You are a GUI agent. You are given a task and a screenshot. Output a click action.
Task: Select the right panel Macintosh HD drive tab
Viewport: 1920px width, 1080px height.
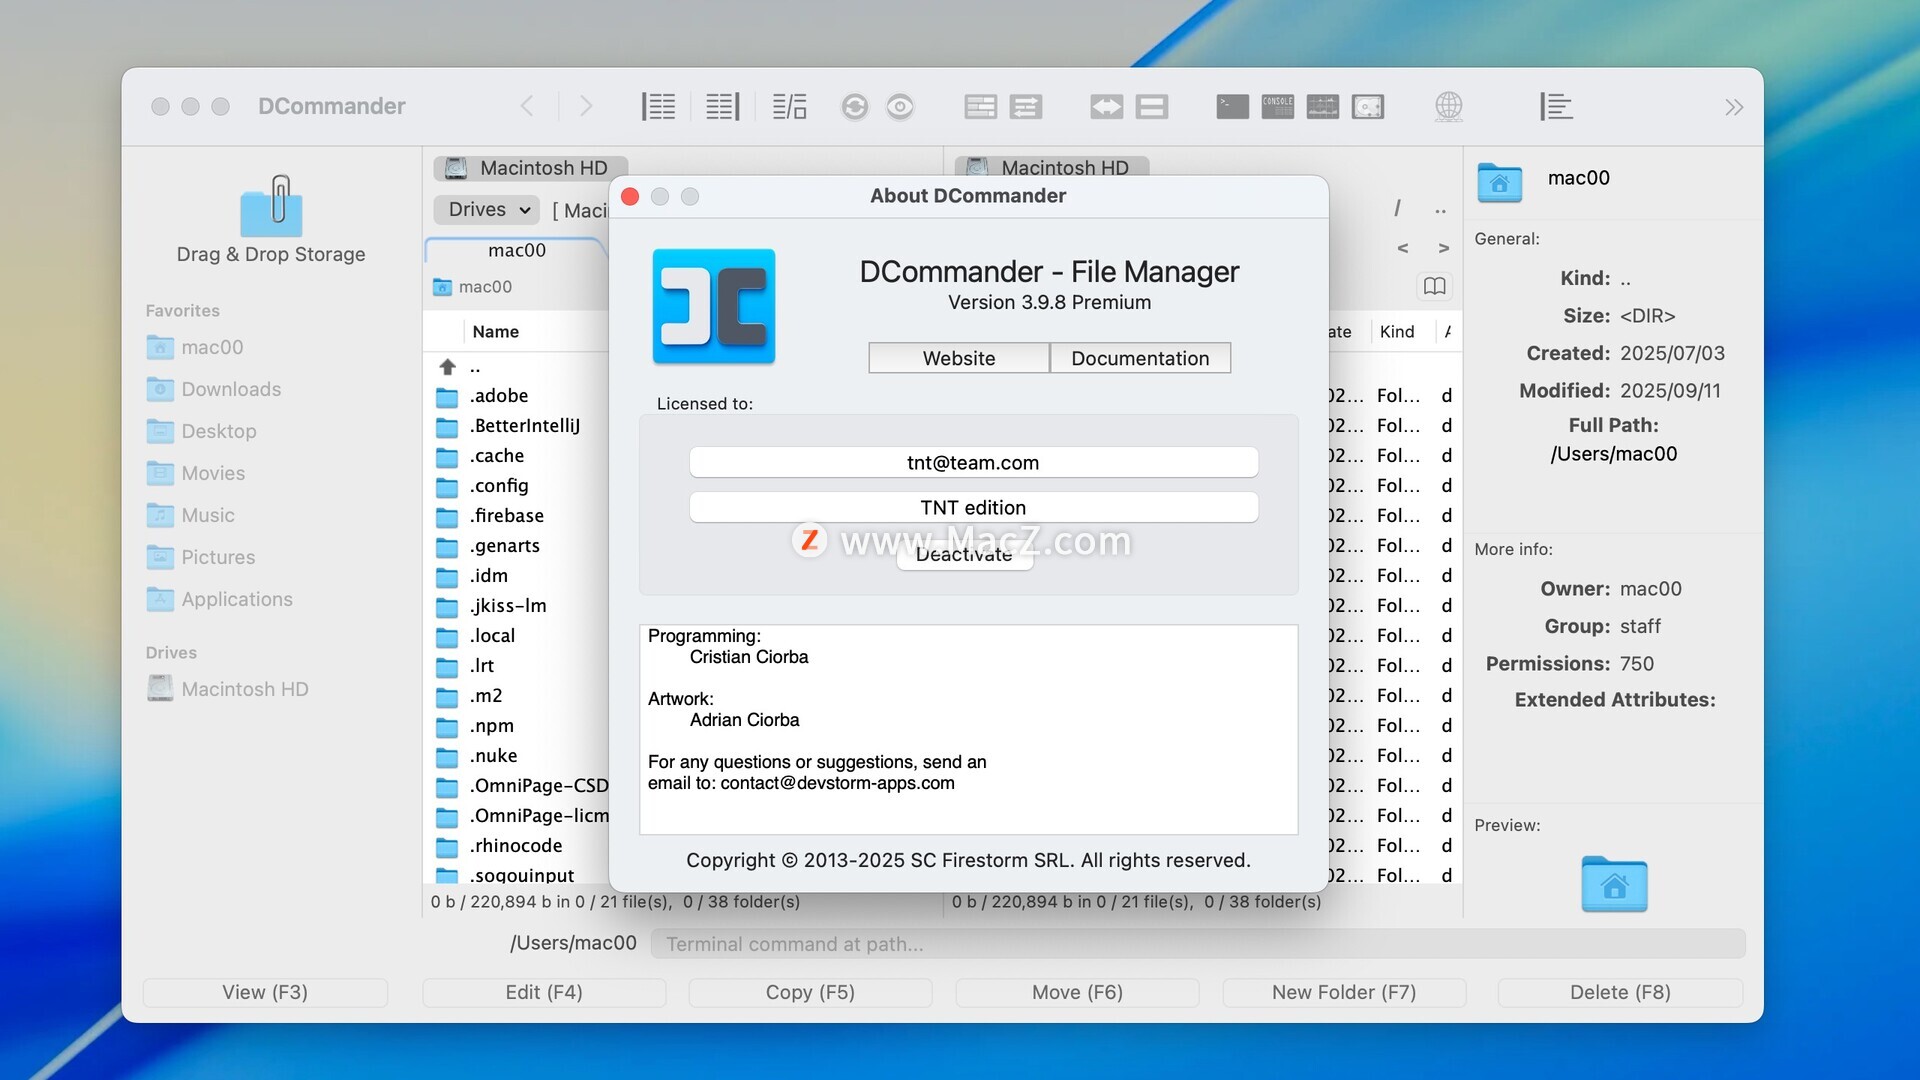(x=1051, y=167)
